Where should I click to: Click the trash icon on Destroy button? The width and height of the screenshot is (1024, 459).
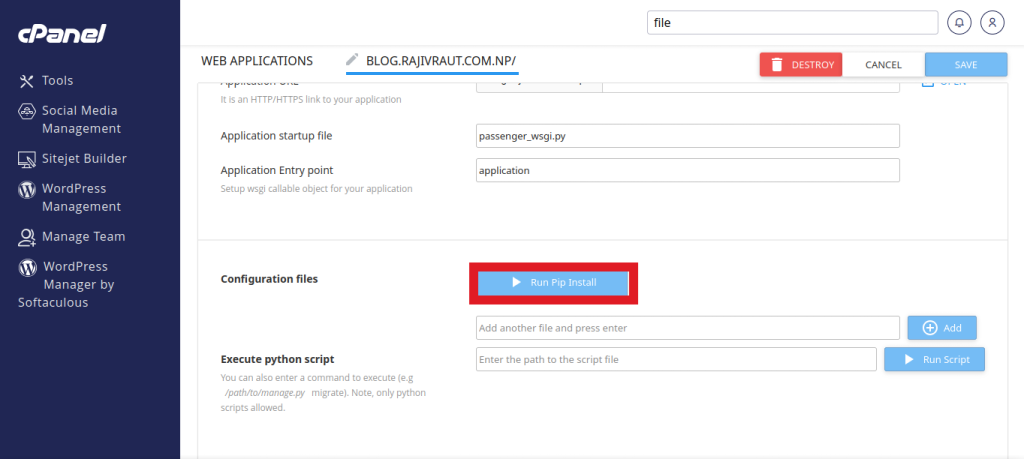[776, 65]
